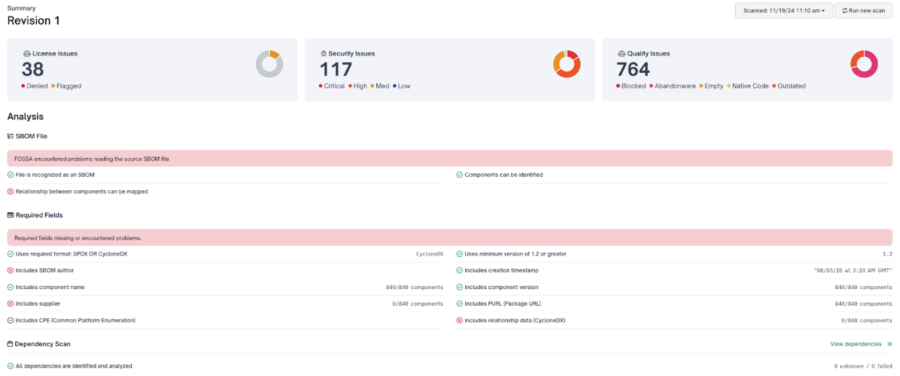Click red X beside Relationship between components
900x376 pixels.
(10, 191)
